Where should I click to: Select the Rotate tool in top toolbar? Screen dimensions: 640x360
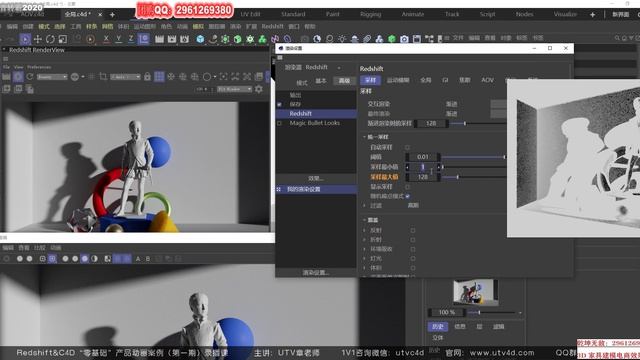pos(50,39)
